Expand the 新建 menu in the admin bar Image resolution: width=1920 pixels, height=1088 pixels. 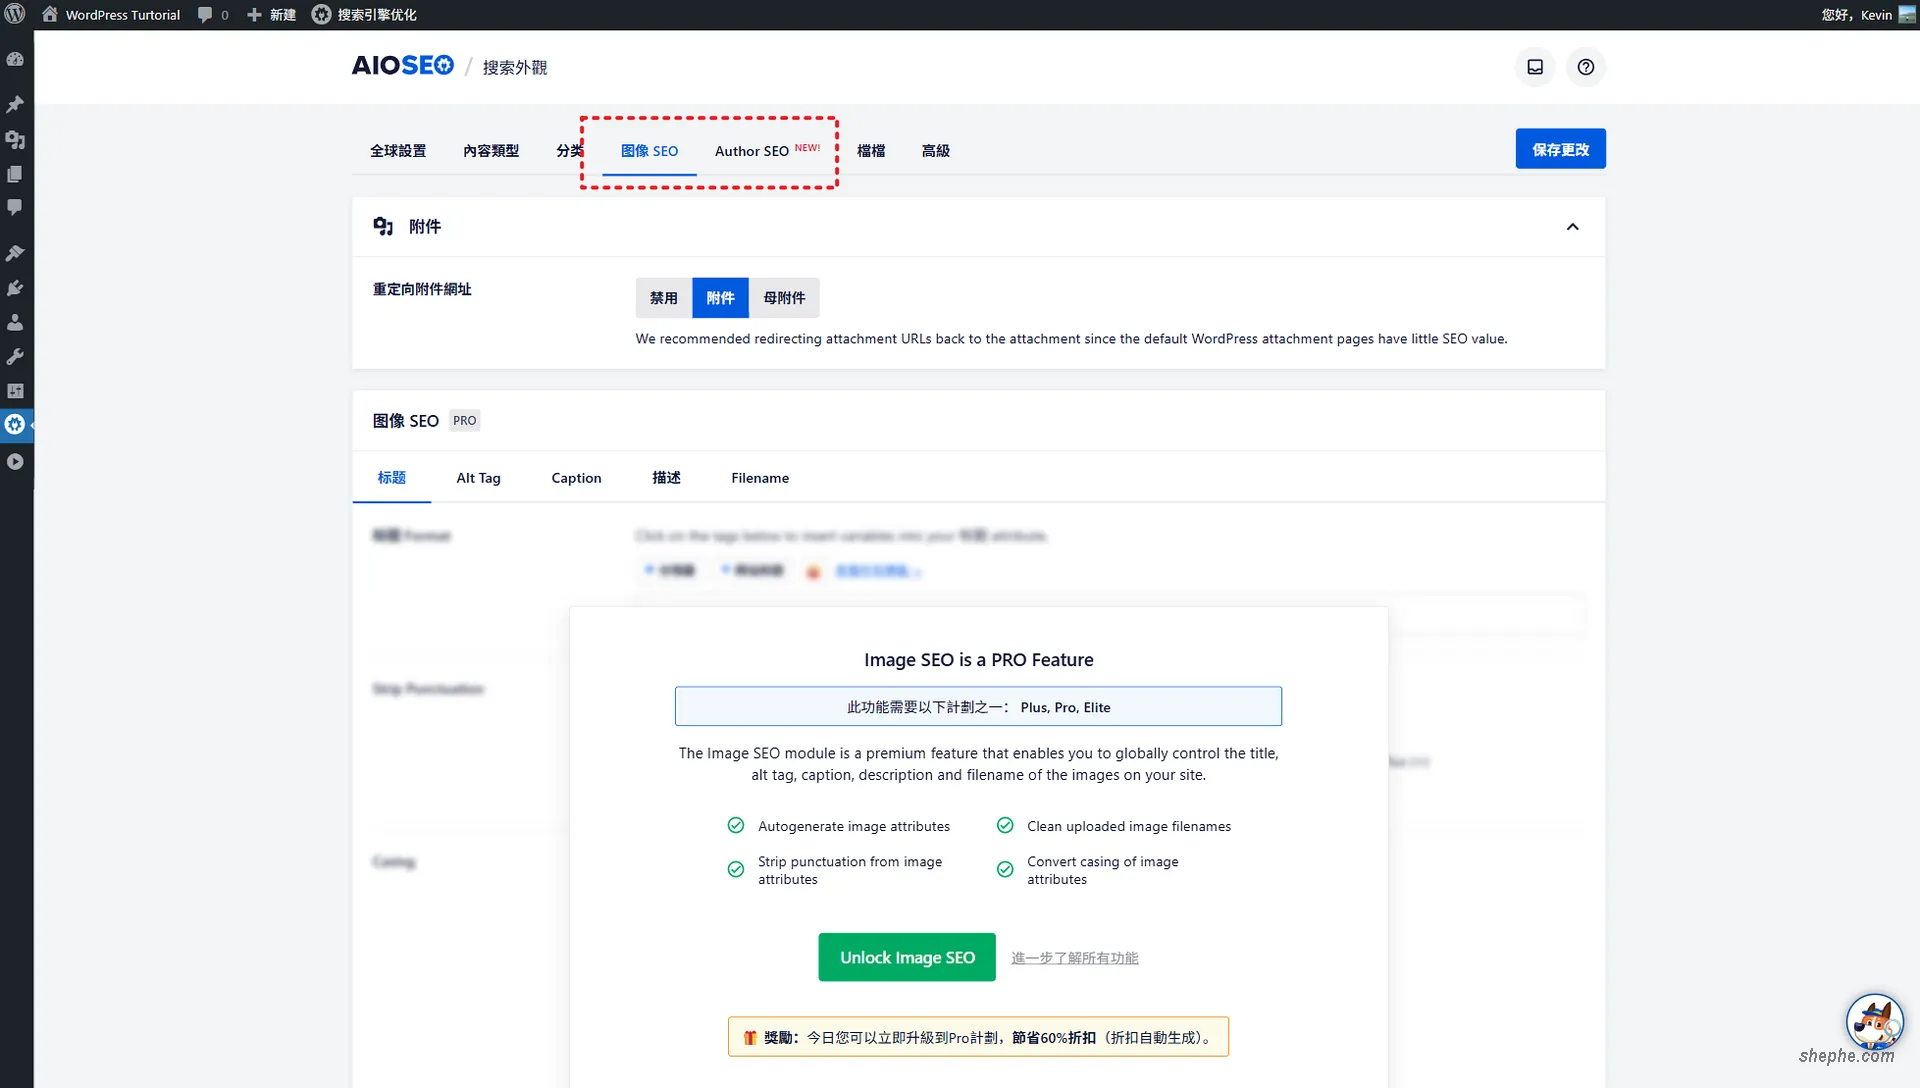pos(272,14)
